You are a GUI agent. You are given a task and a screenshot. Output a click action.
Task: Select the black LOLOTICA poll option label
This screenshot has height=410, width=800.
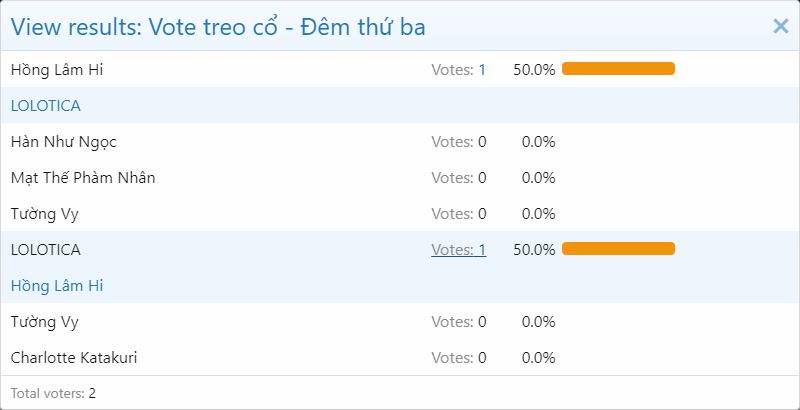(x=46, y=250)
